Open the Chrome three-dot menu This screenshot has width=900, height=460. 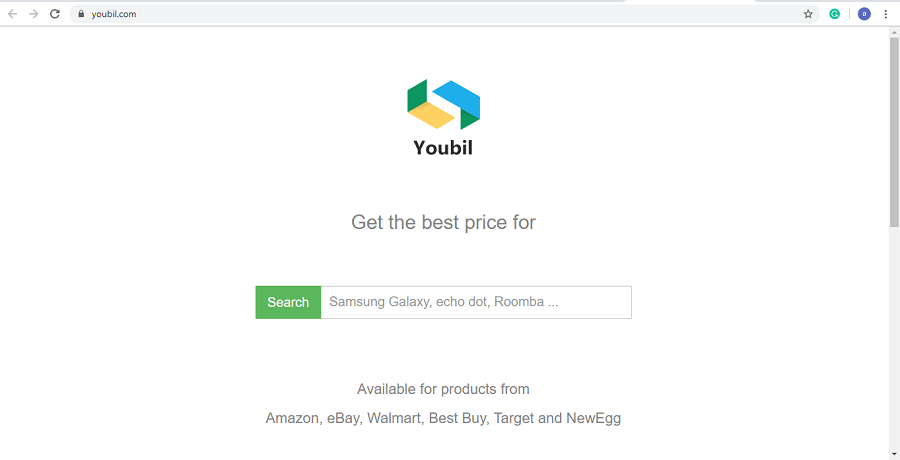pyautogui.click(x=886, y=14)
